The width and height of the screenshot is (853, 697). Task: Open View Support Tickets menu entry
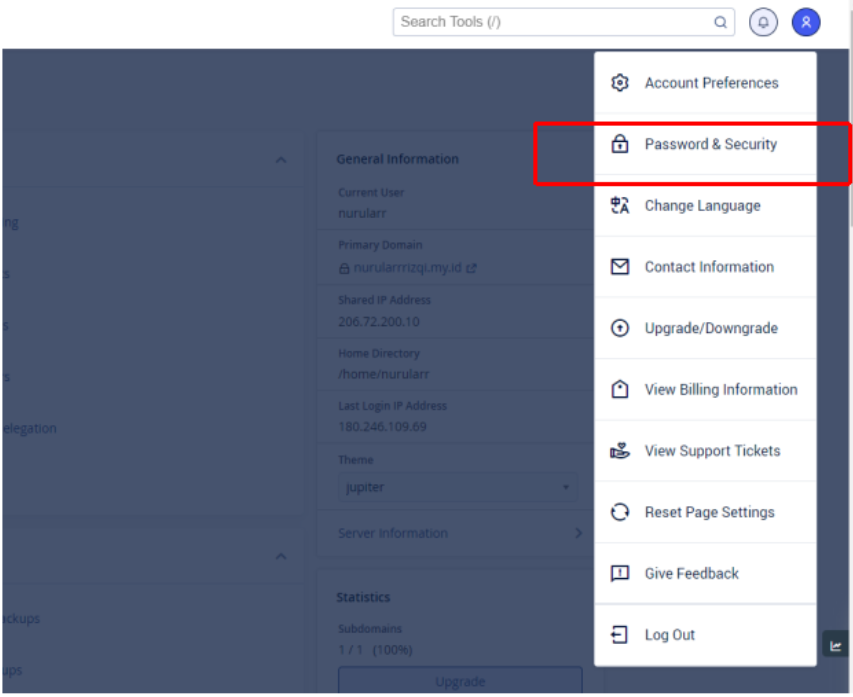point(705,451)
